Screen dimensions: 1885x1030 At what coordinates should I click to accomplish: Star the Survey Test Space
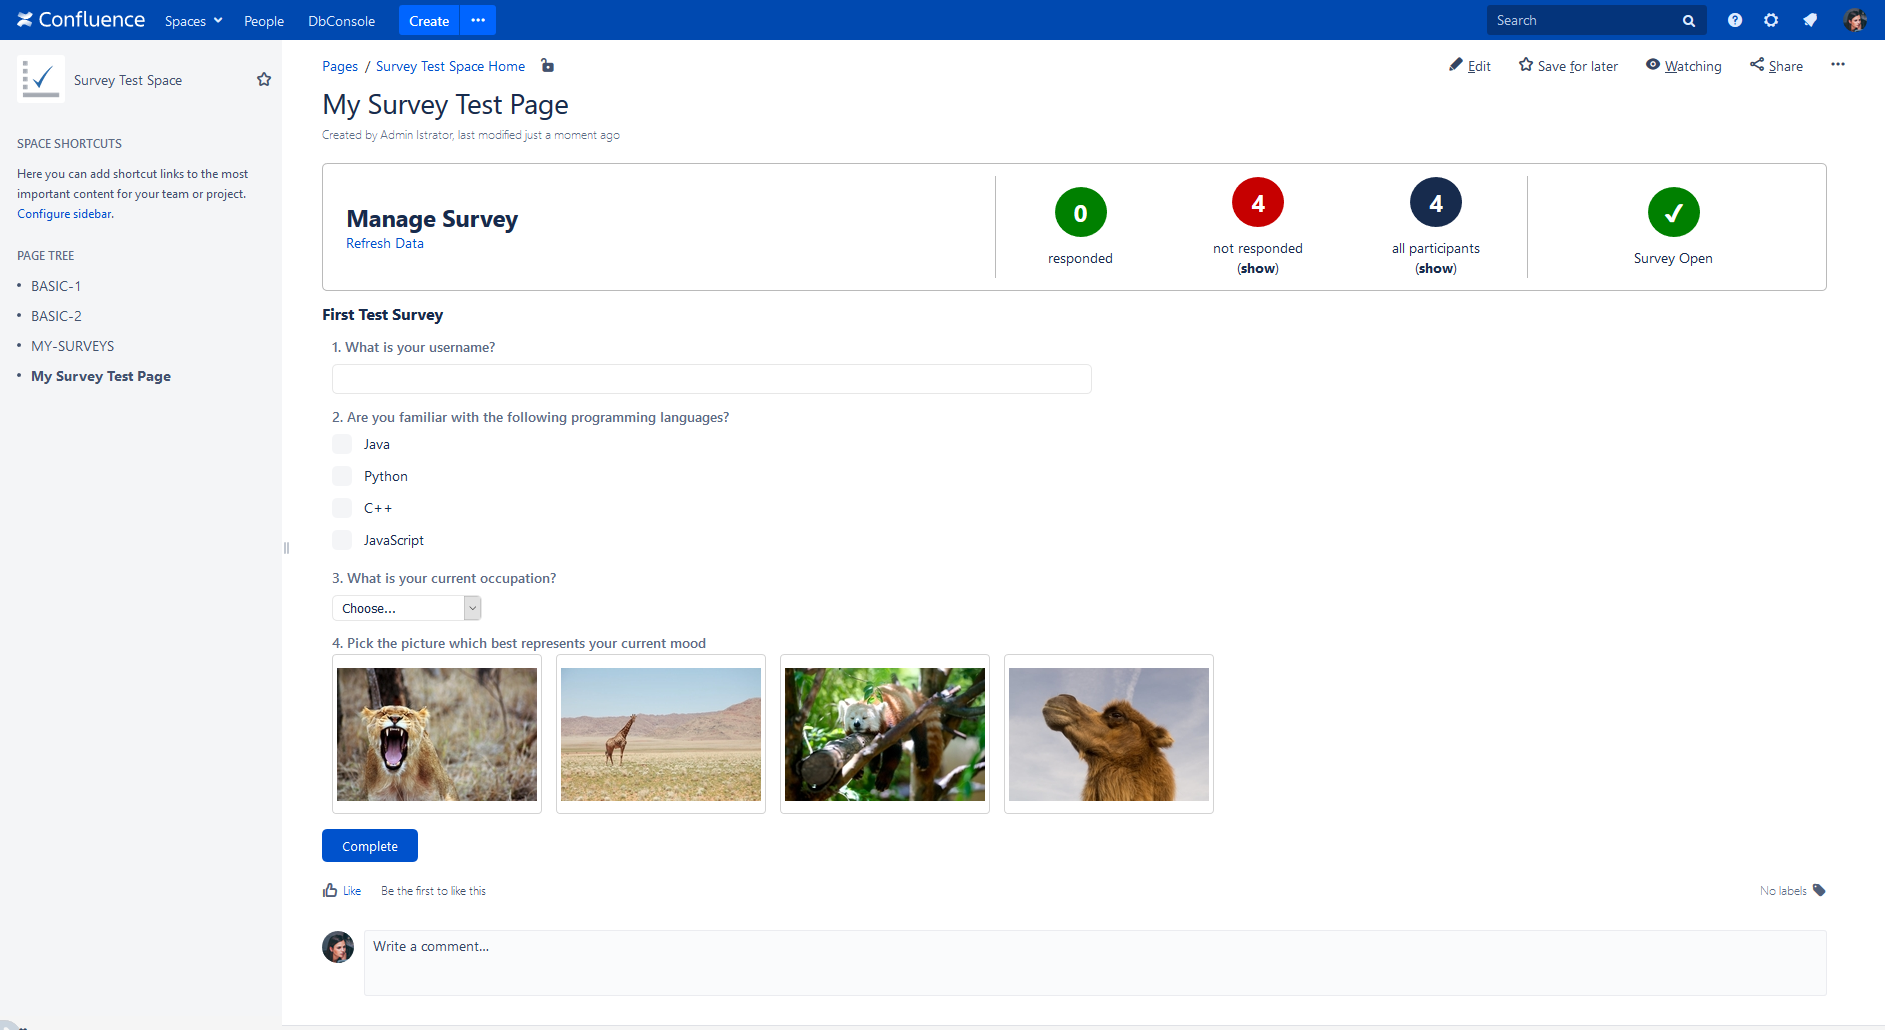pos(264,80)
